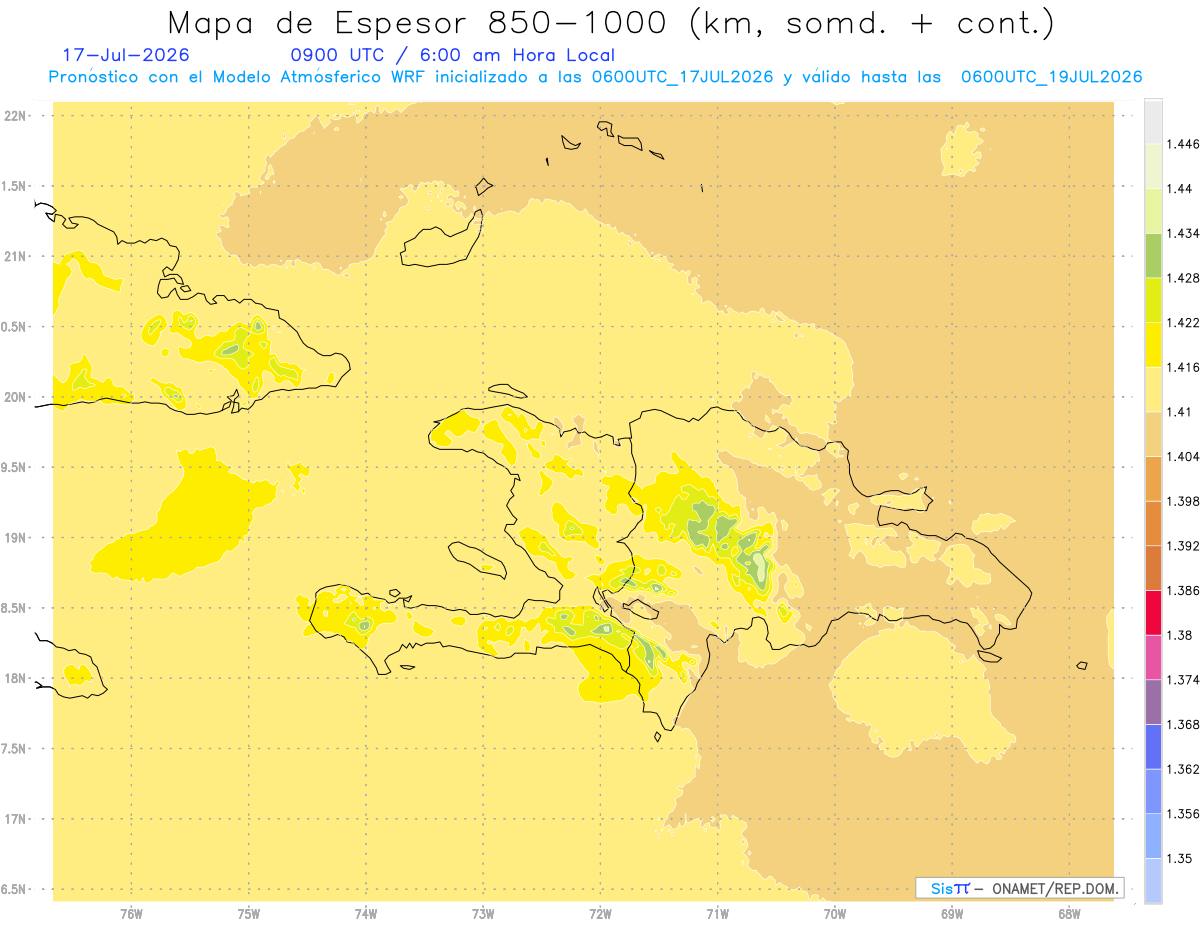Select the date label "17-Jul-2026"
The width and height of the screenshot is (1200, 927).
125,55
